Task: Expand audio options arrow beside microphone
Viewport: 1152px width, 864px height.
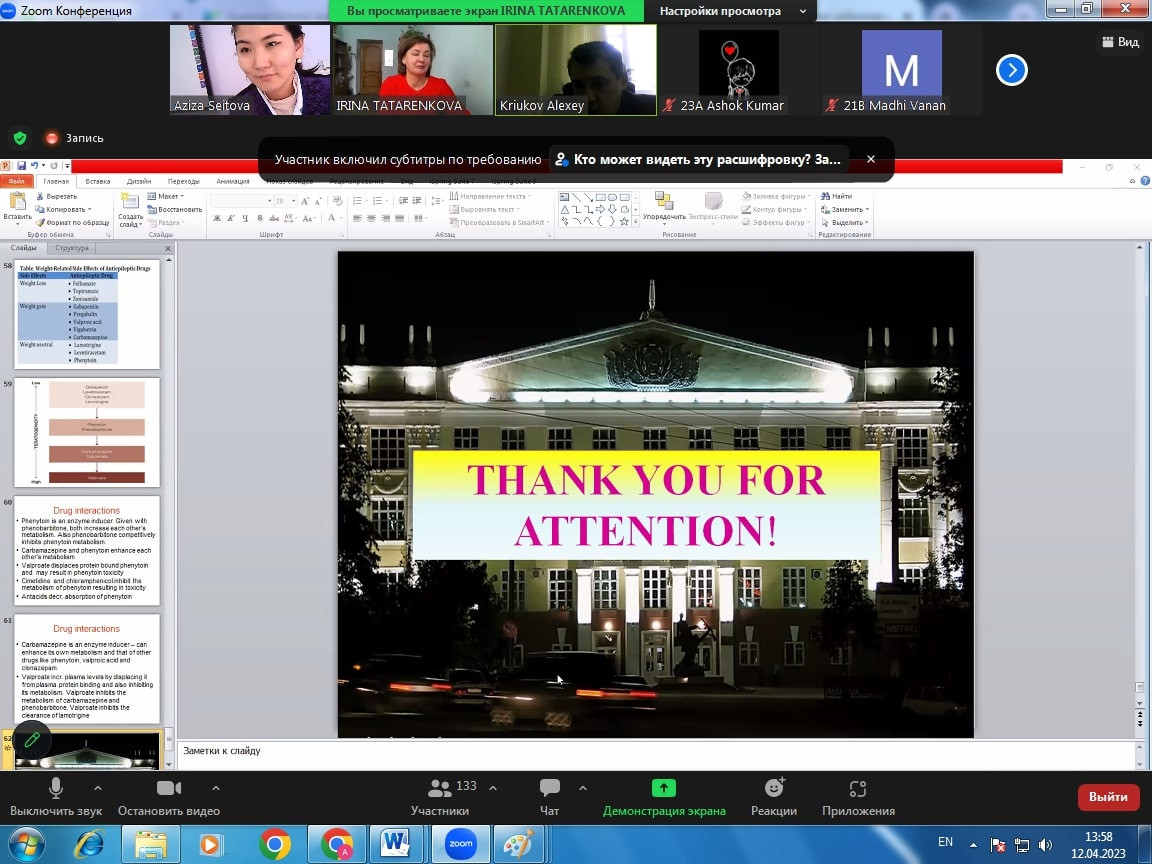Action: point(97,788)
